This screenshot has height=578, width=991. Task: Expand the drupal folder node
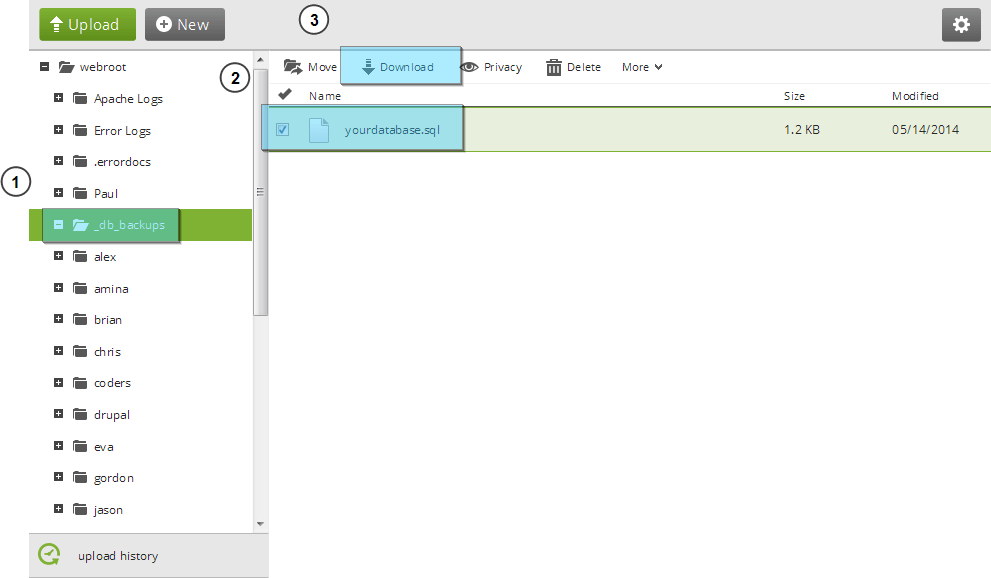(x=58, y=414)
